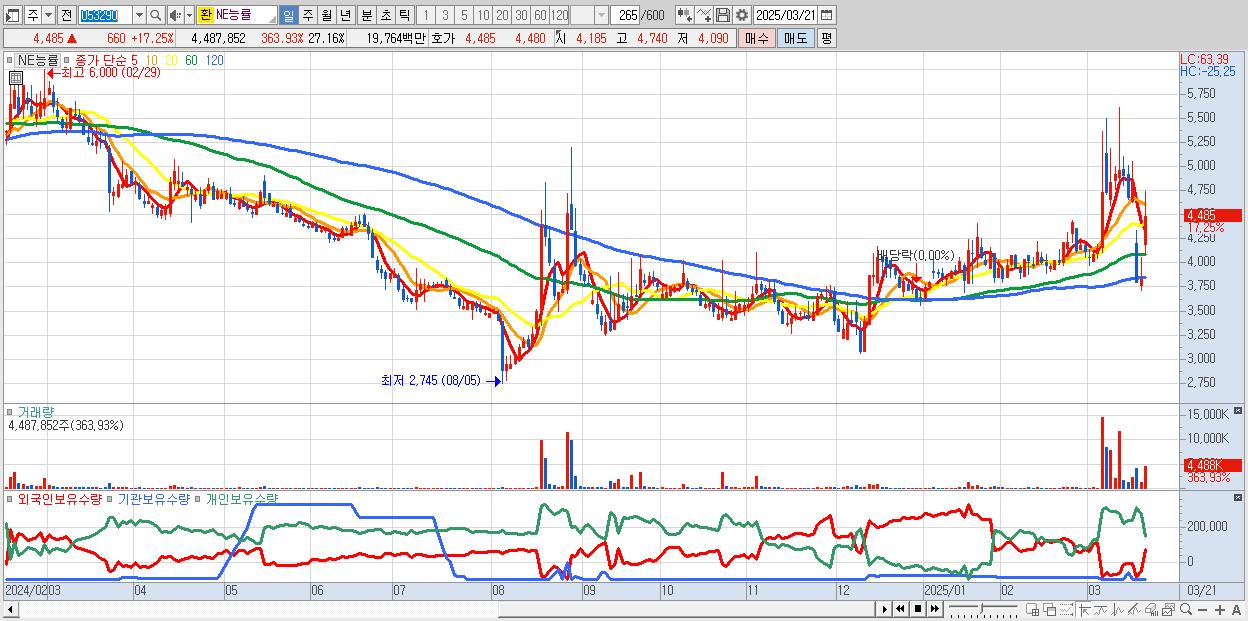Click the chart window copy icon

pos(1169,610)
